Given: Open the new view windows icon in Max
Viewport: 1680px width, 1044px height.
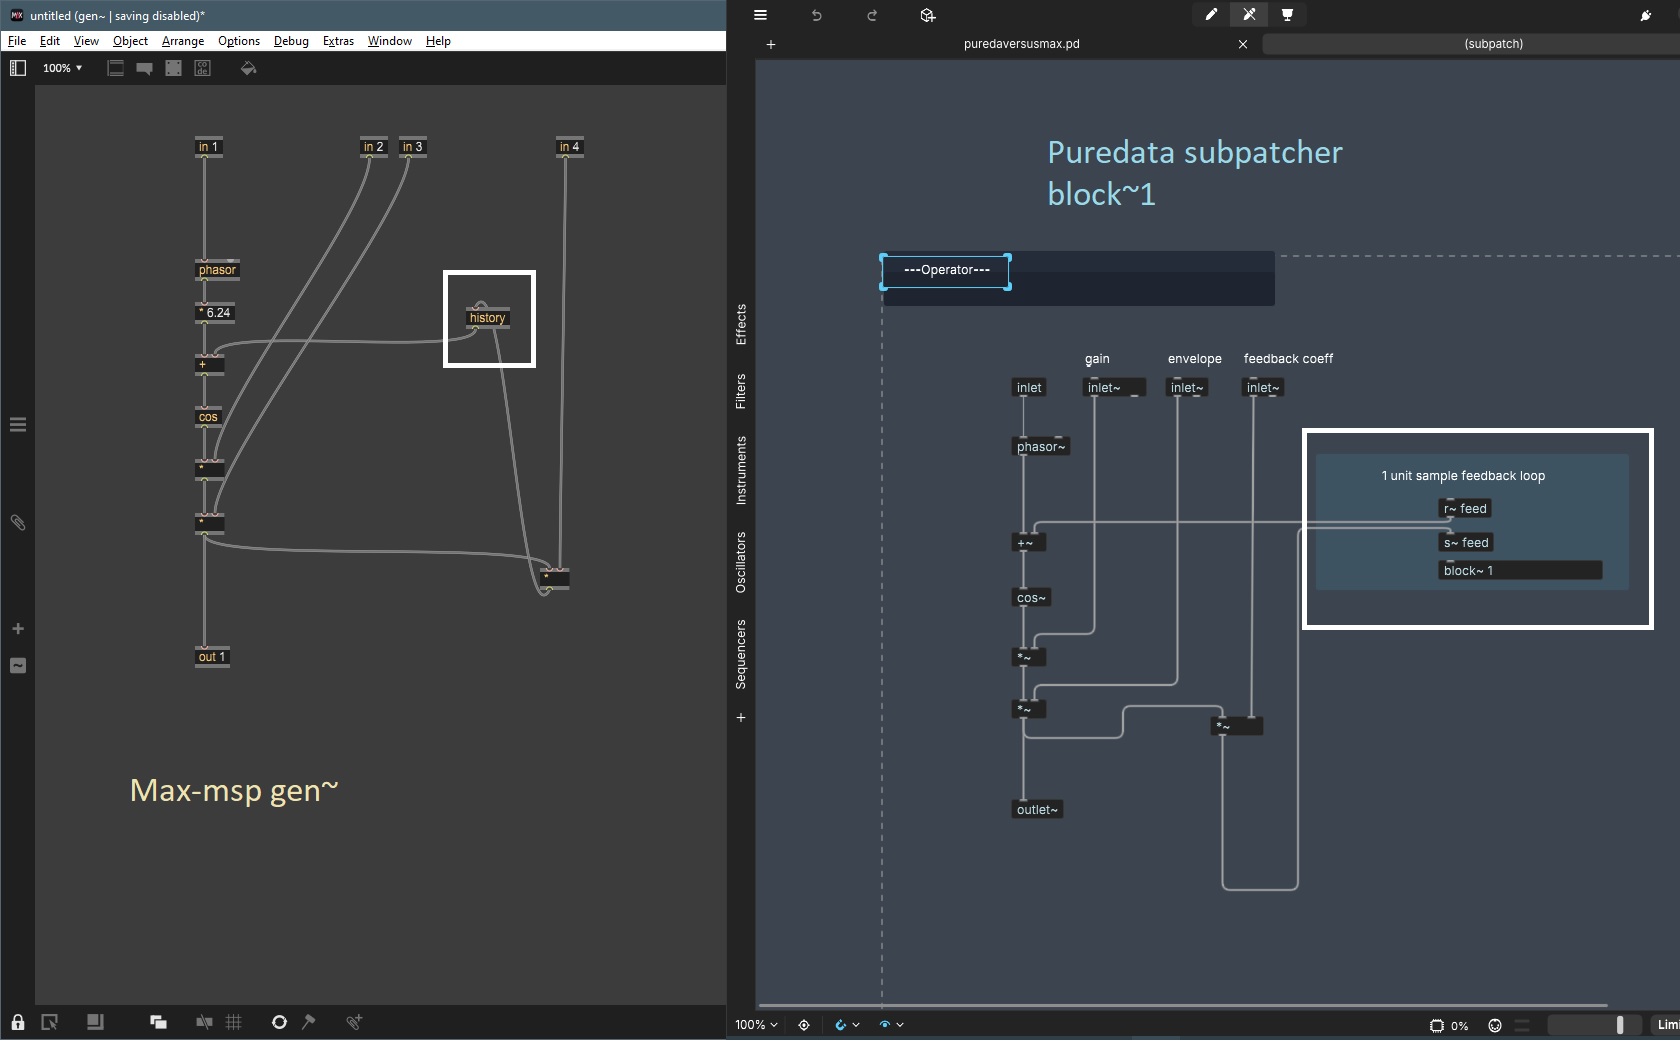Looking at the screenshot, I should pos(158,1022).
